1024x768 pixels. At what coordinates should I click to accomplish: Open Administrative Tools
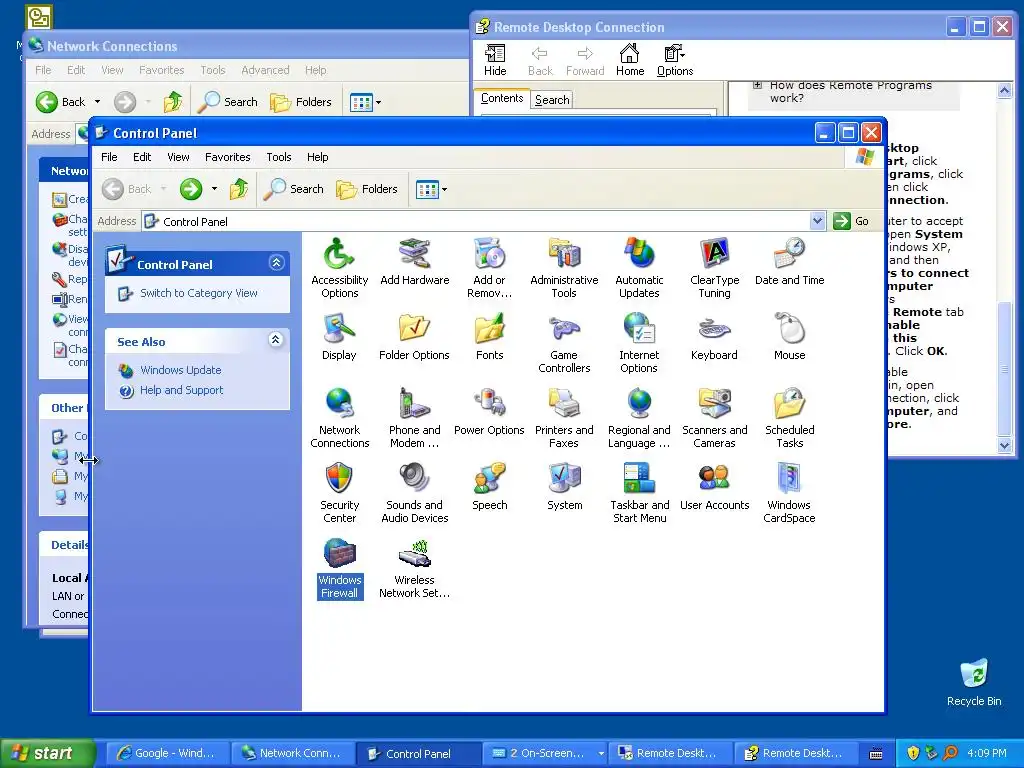pyautogui.click(x=564, y=268)
